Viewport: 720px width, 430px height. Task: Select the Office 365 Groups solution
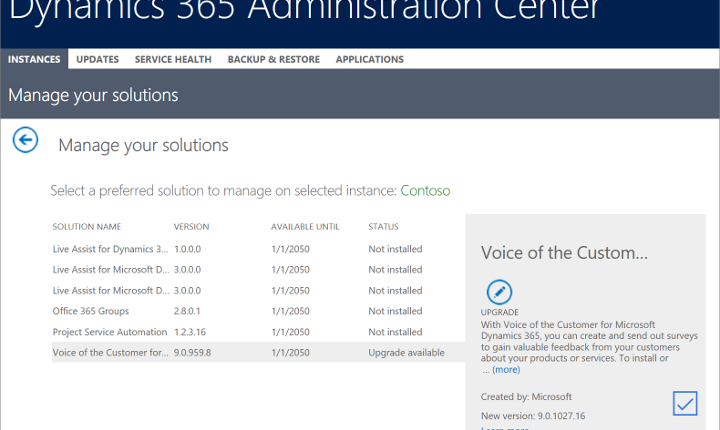92,311
